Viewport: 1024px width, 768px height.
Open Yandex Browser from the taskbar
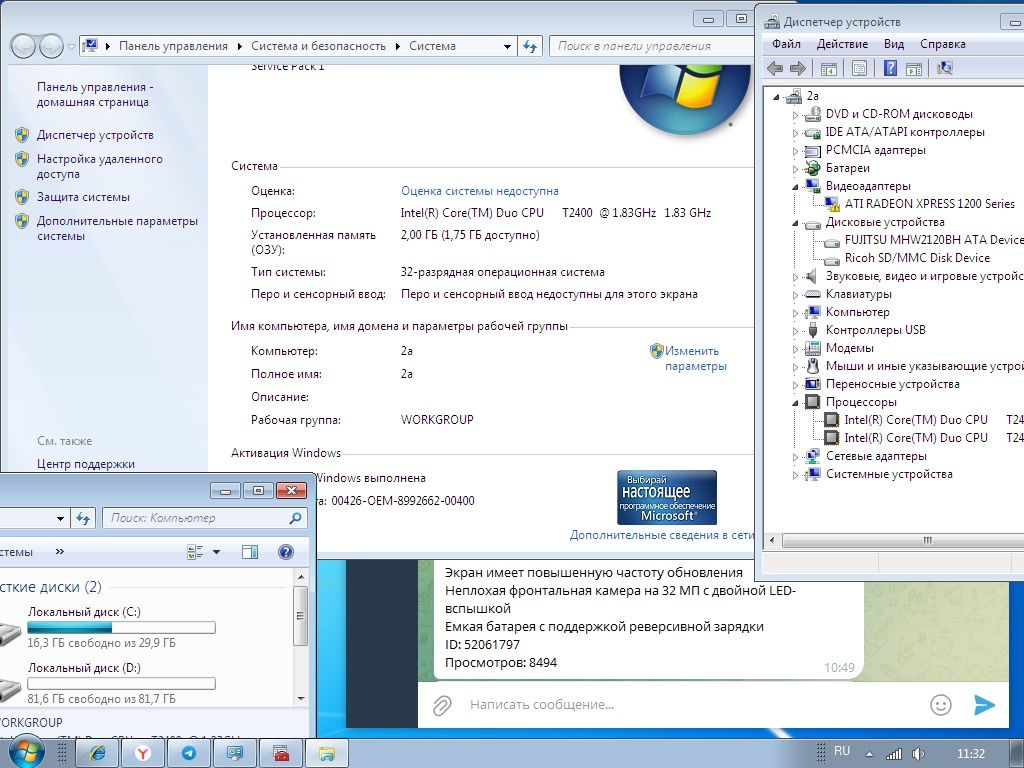coord(144,754)
